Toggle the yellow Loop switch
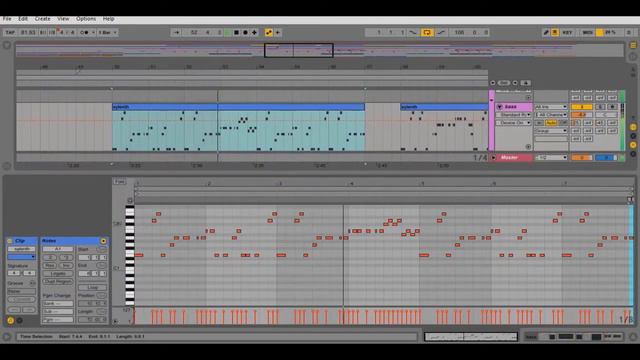The image size is (640, 360). 427,33
